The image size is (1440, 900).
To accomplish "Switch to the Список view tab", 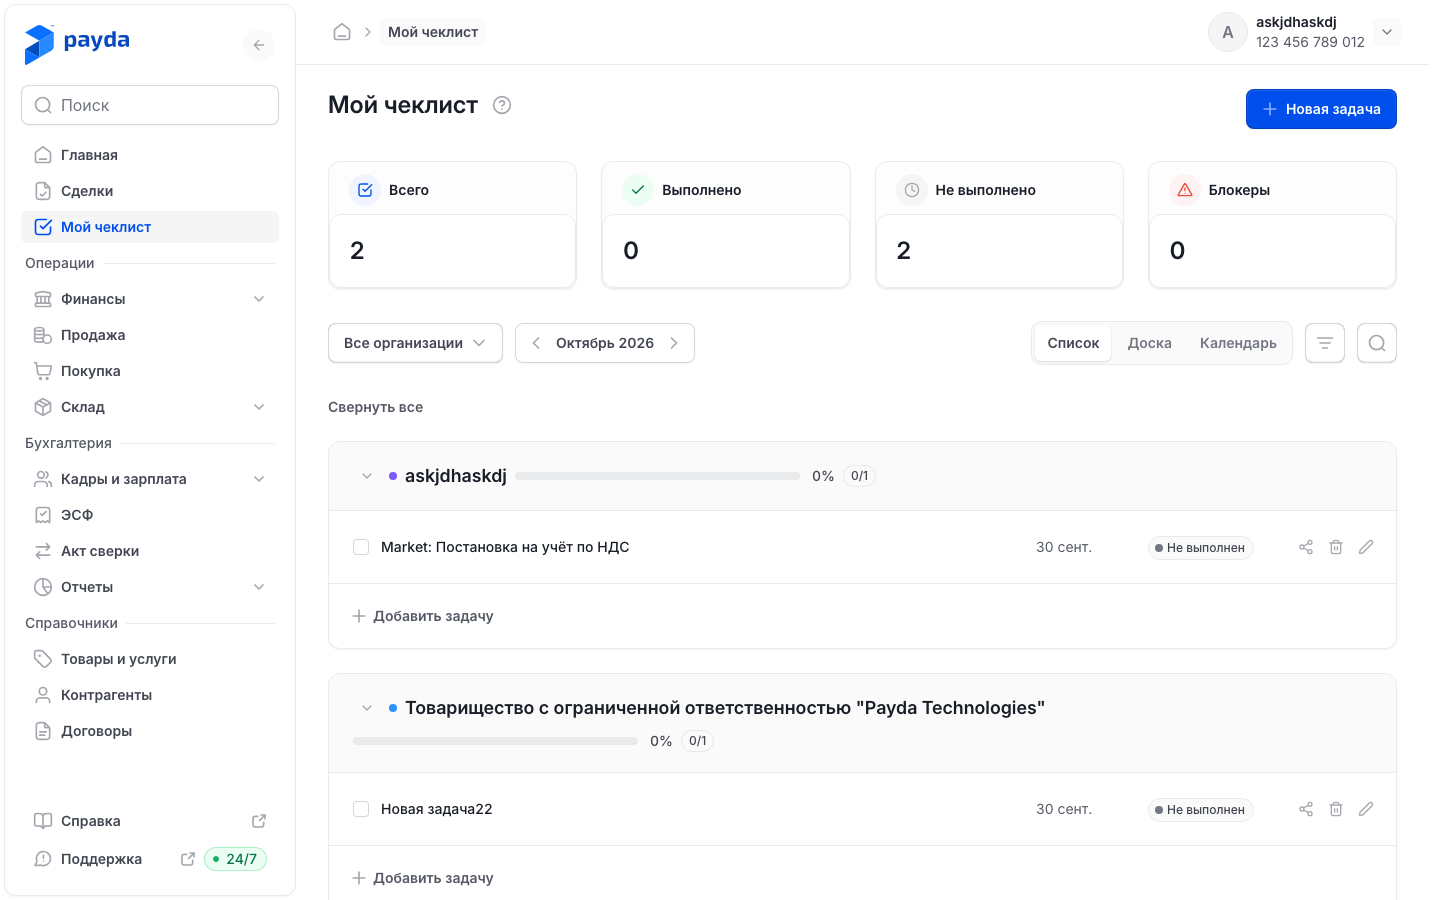I will (1073, 343).
